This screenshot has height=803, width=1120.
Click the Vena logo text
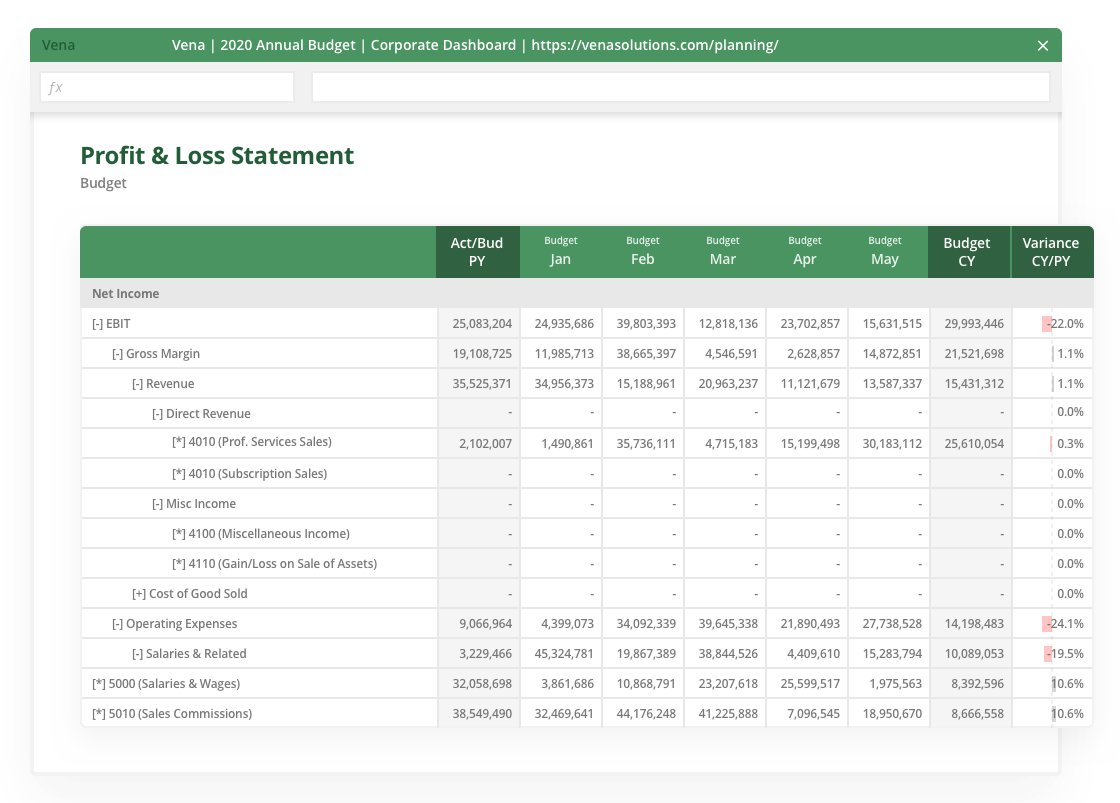click(57, 45)
